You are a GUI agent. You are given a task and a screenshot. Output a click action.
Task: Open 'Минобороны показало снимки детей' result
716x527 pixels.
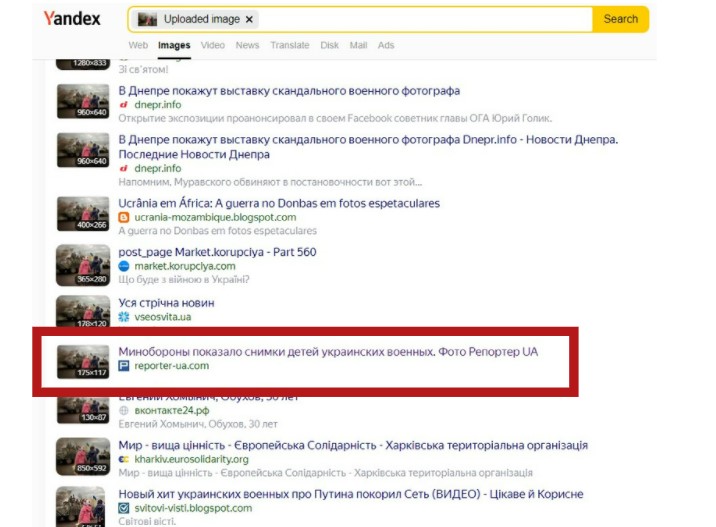coord(328,352)
